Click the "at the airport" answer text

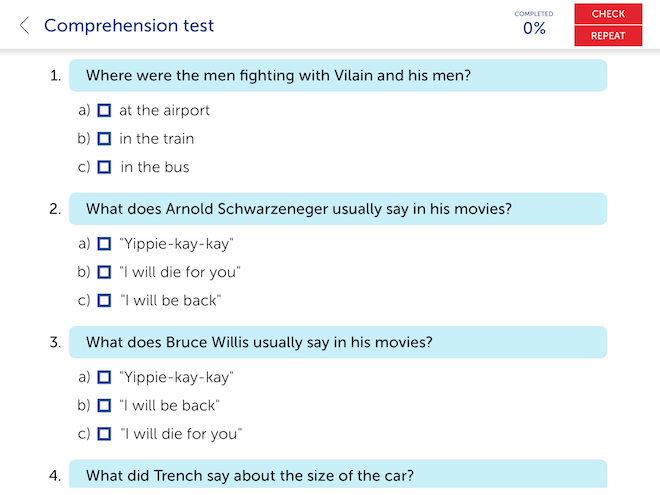click(164, 111)
